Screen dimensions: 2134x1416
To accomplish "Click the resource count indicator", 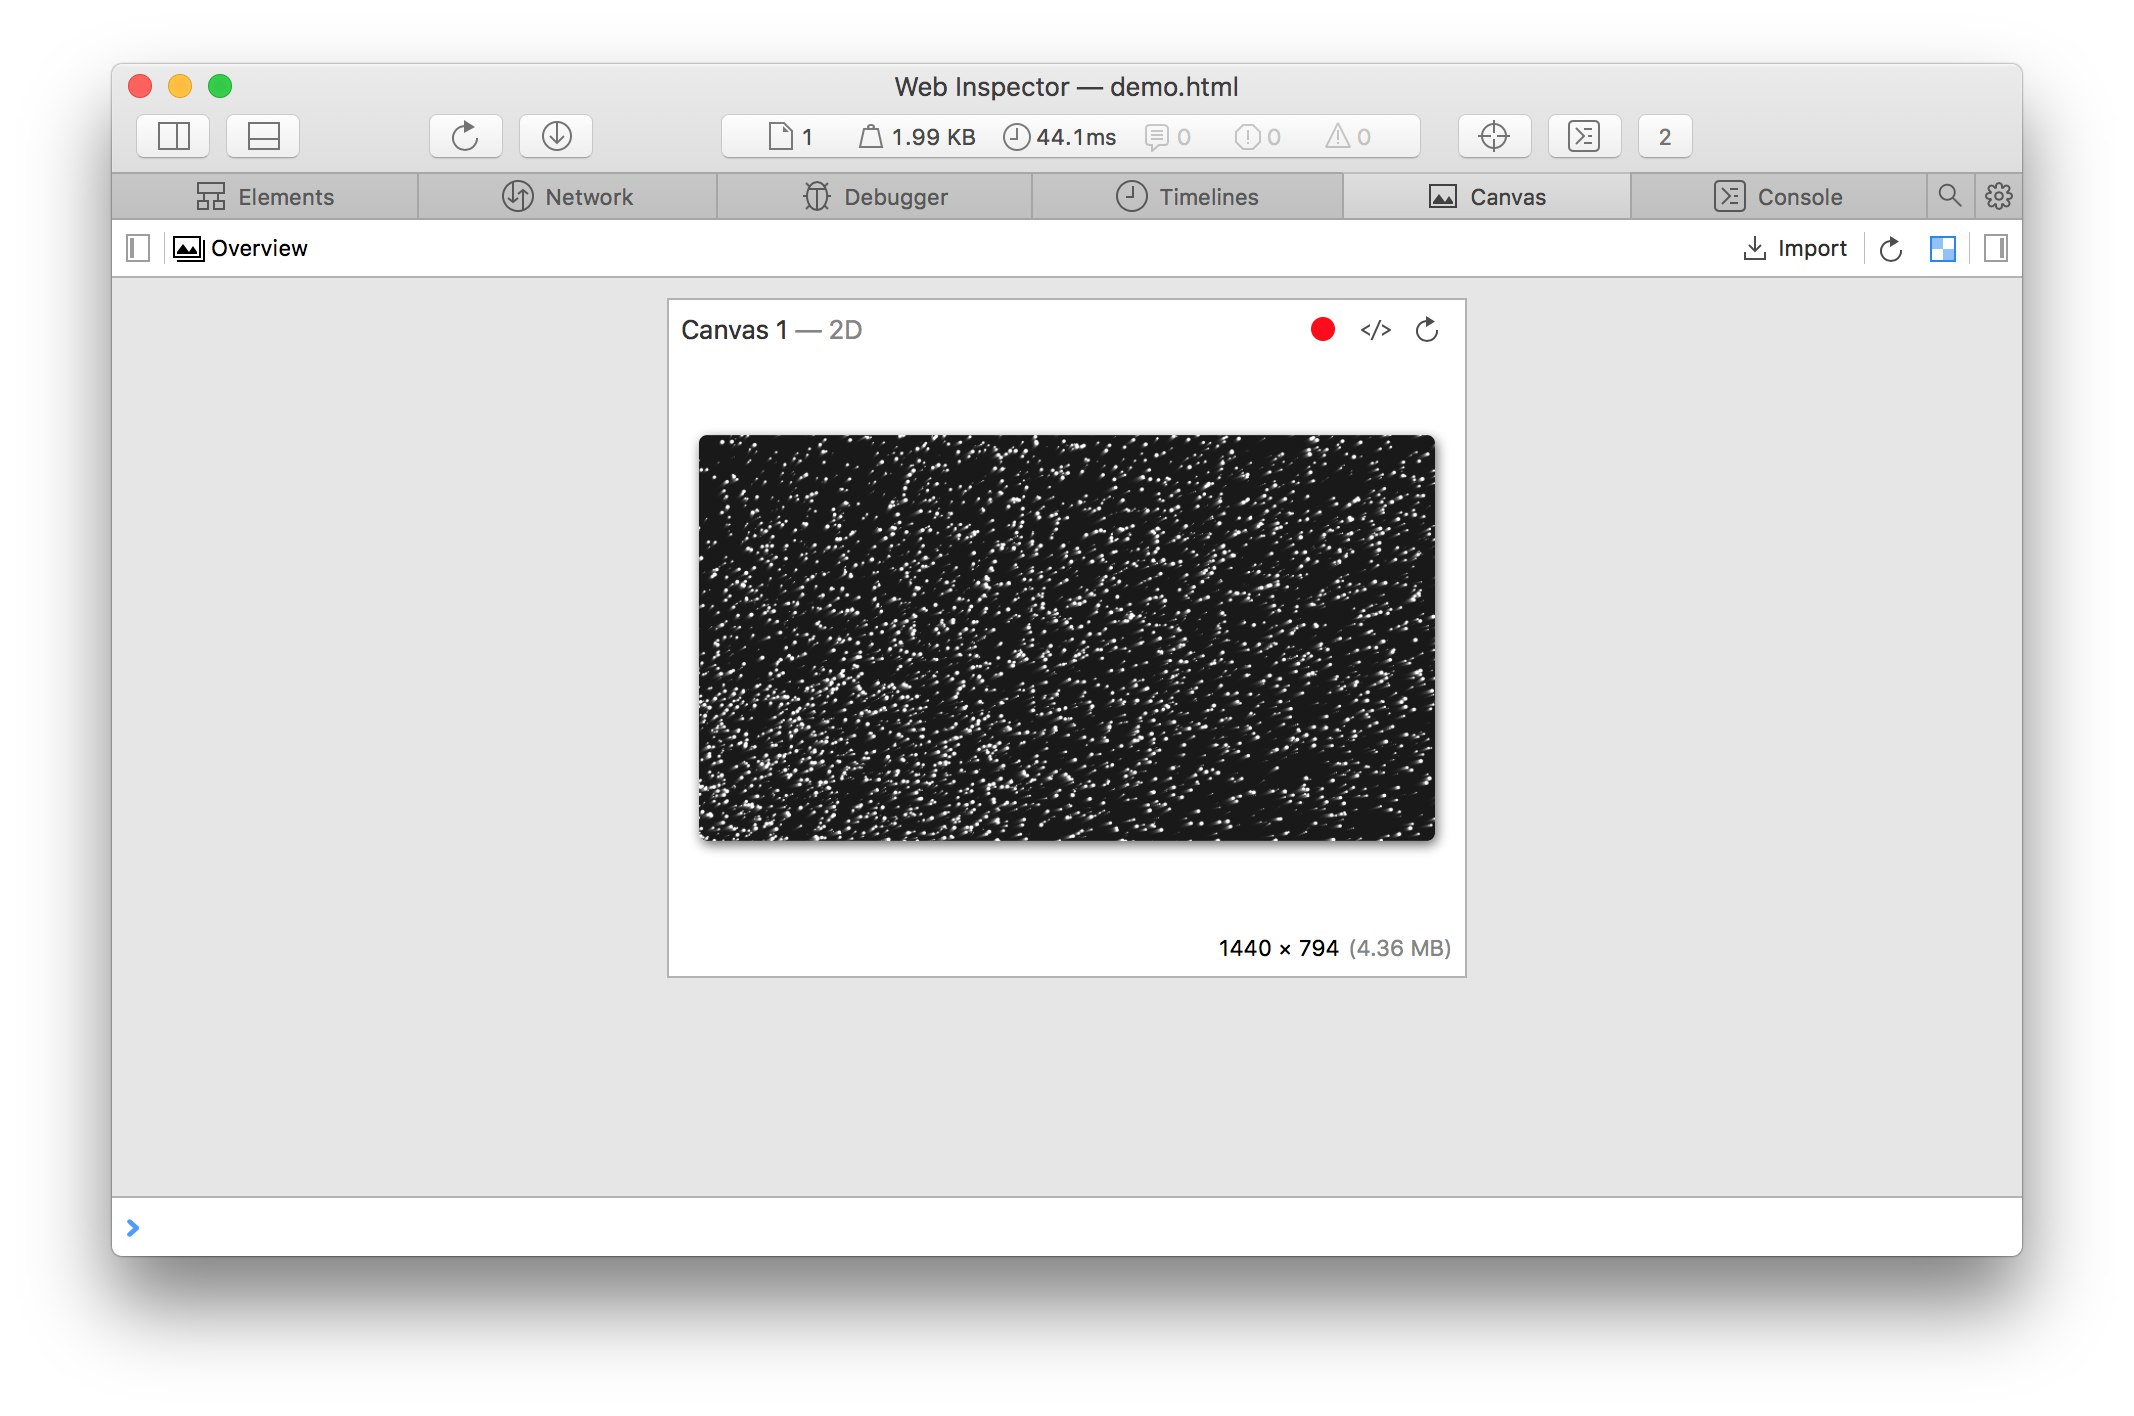I will click(x=790, y=137).
